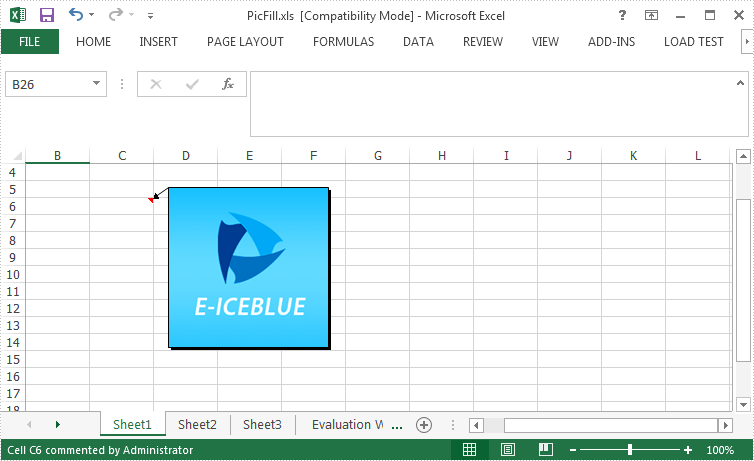
Task: Open zoom dialog via 100% label
Action: coord(720,450)
